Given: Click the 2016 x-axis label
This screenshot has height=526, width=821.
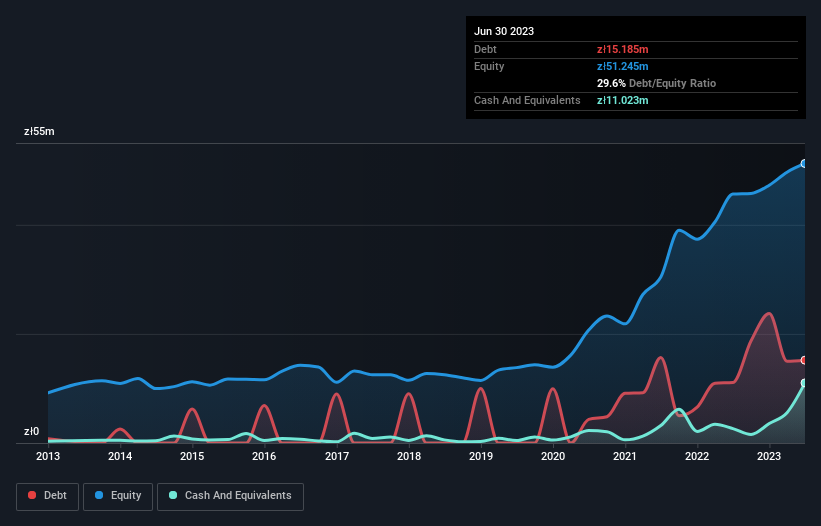Looking at the screenshot, I should (x=264, y=456).
